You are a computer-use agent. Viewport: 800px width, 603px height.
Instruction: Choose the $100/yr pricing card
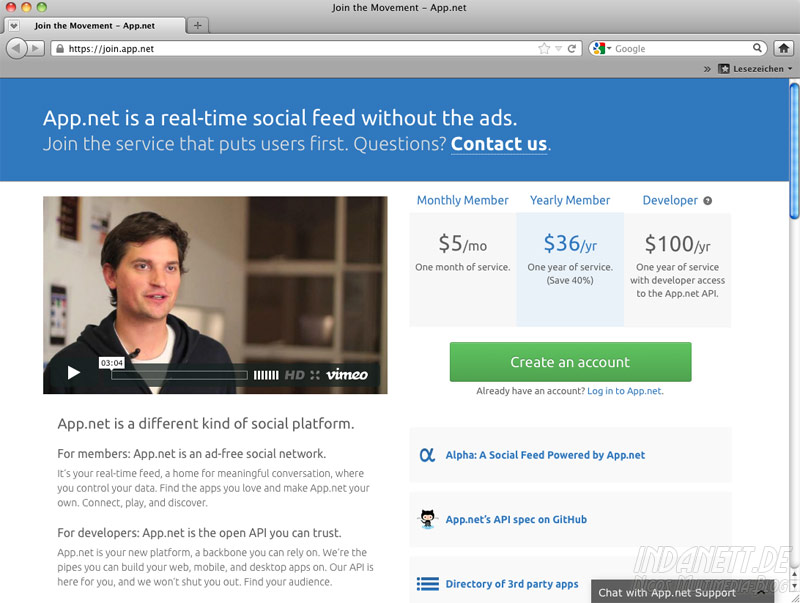(677, 269)
